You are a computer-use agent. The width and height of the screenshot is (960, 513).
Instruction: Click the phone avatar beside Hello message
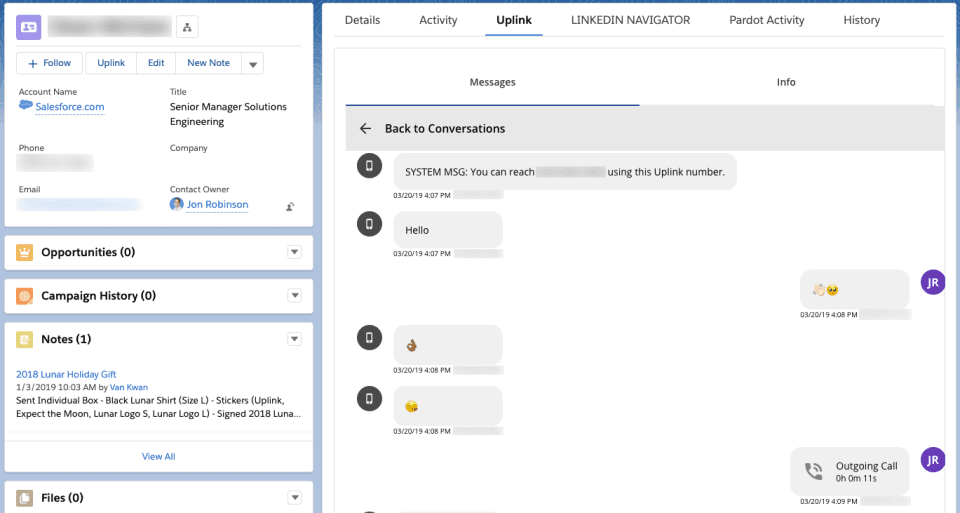(x=369, y=224)
